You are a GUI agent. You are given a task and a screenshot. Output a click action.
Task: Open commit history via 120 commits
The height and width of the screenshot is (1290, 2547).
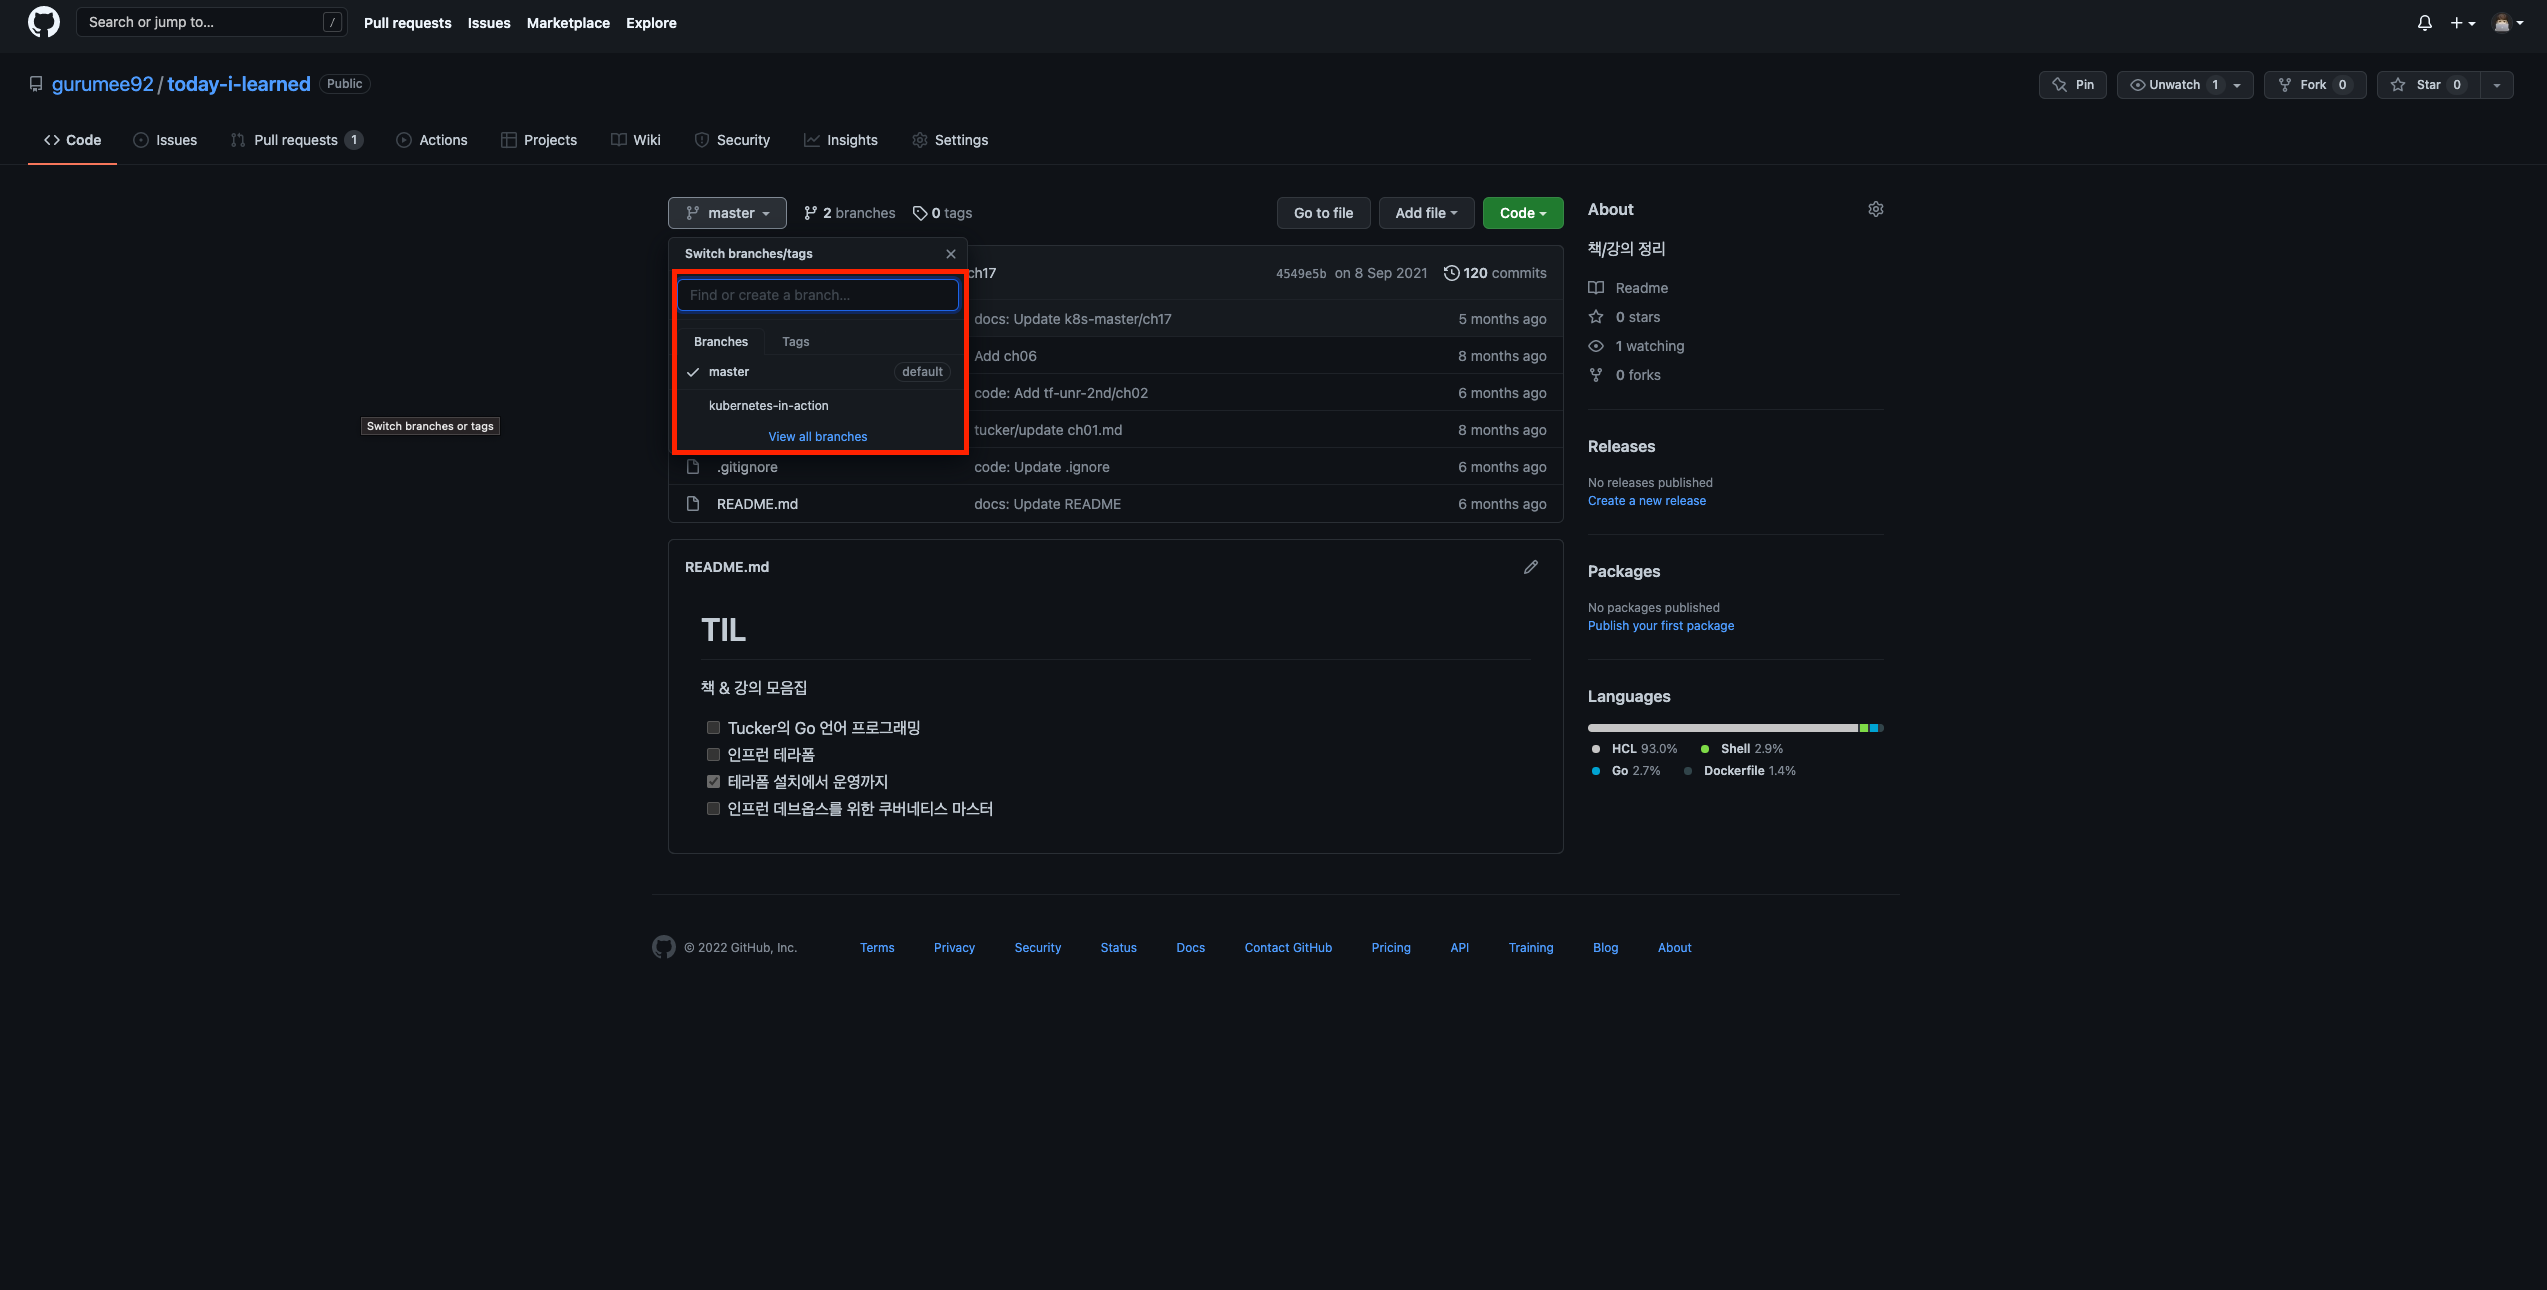pyautogui.click(x=1495, y=273)
